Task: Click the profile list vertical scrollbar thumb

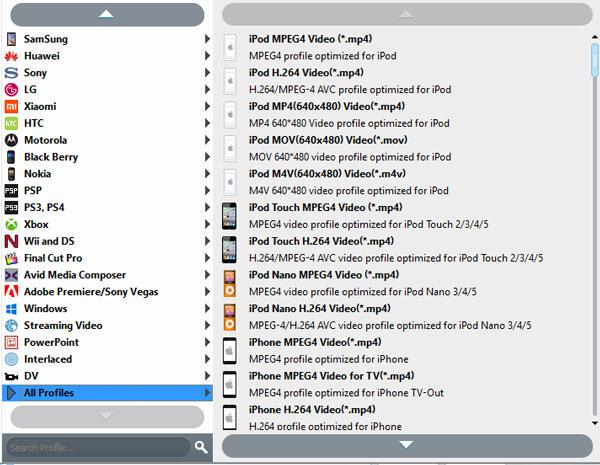Action: tap(595, 60)
